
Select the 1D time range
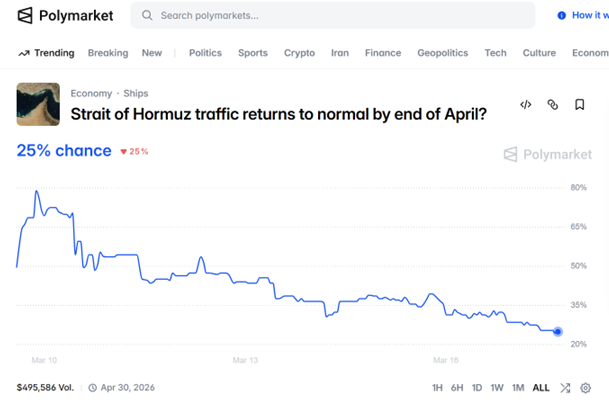(x=477, y=388)
